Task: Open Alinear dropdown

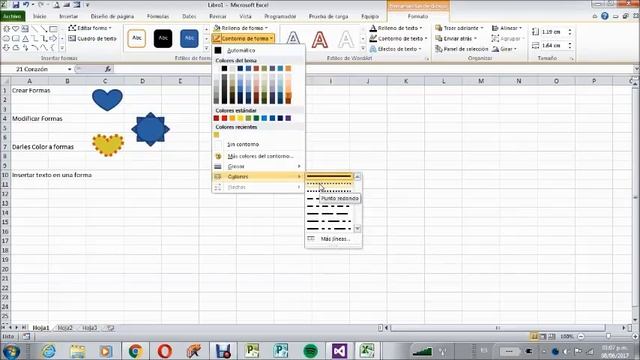Action: point(507,28)
